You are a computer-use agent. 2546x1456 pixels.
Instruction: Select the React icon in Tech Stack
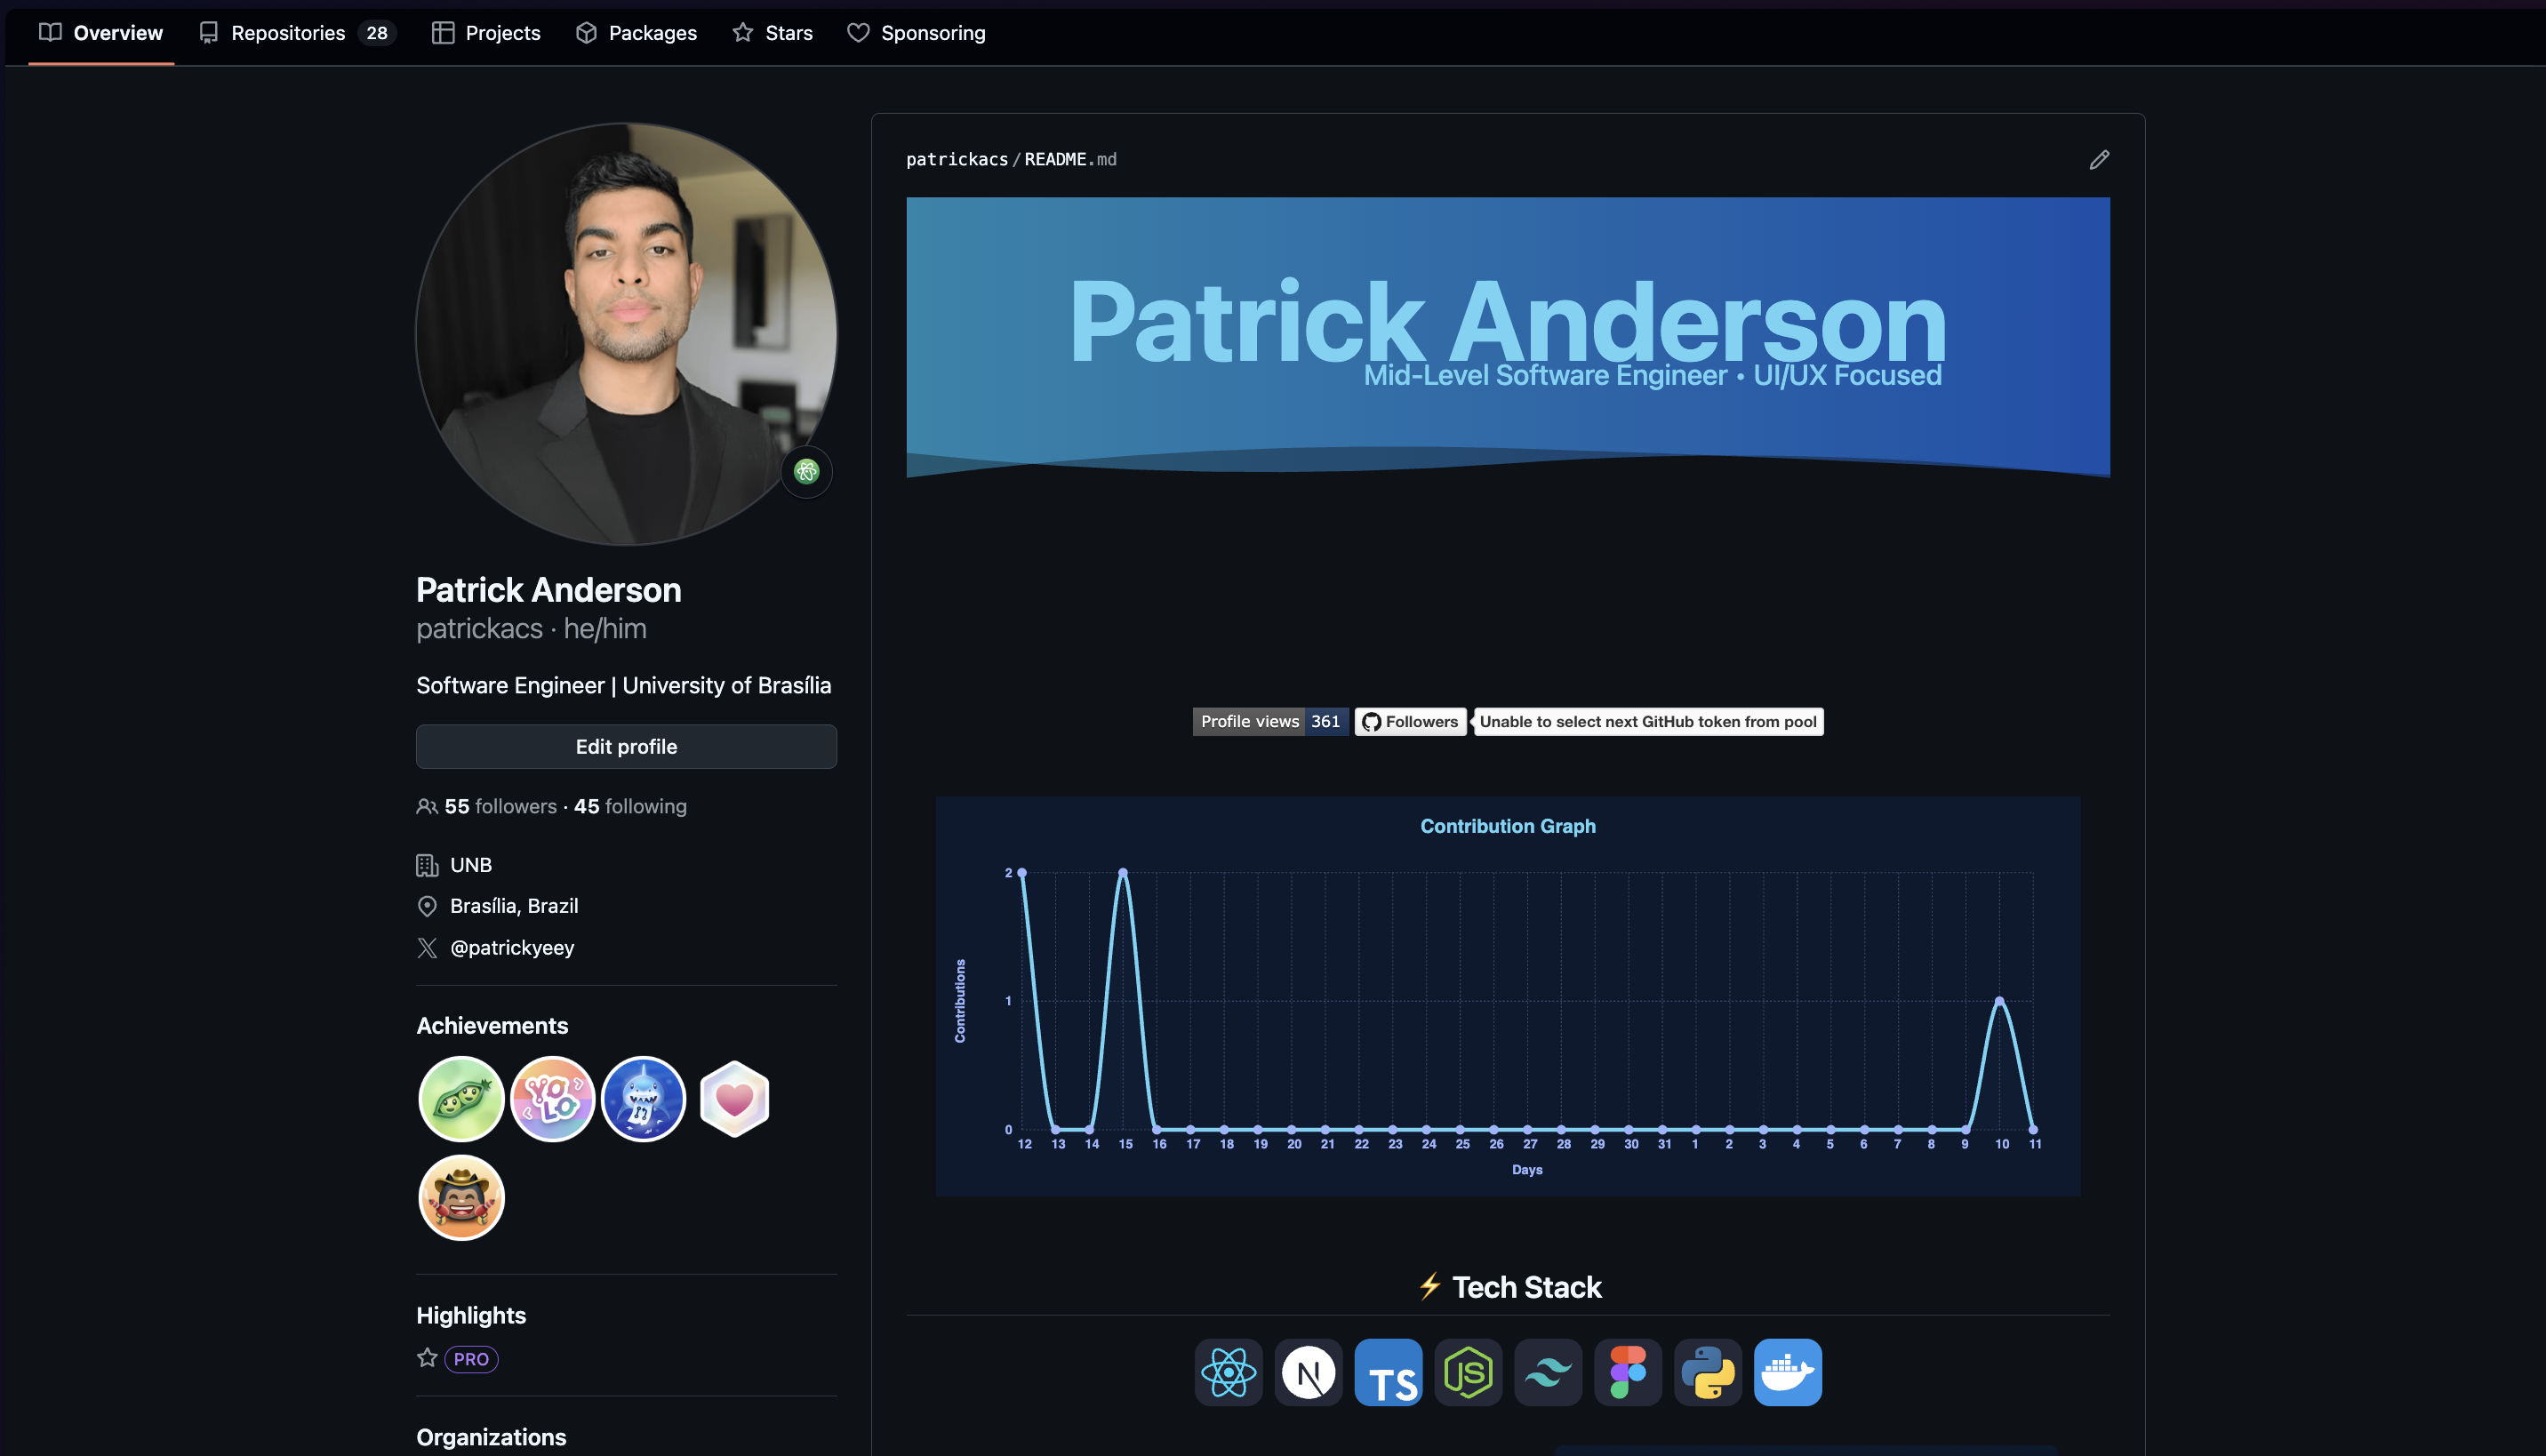tap(1228, 1372)
